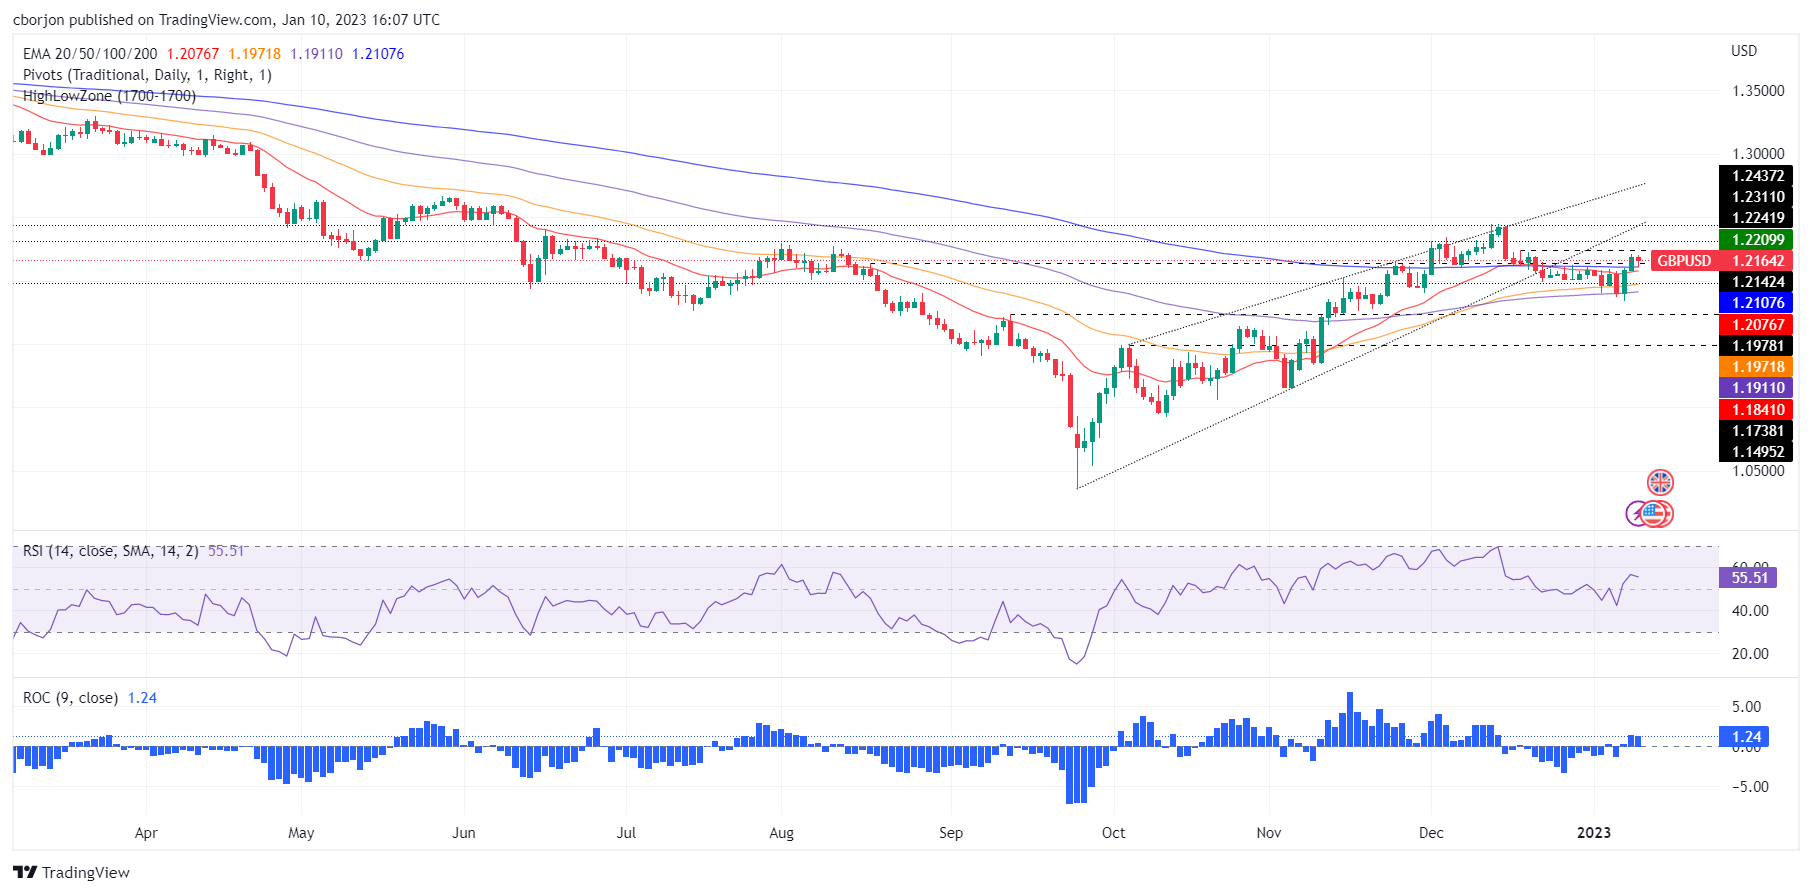The image size is (1812, 894).
Task: Click the red 1.18410 price label
Action: pos(1758,410)
